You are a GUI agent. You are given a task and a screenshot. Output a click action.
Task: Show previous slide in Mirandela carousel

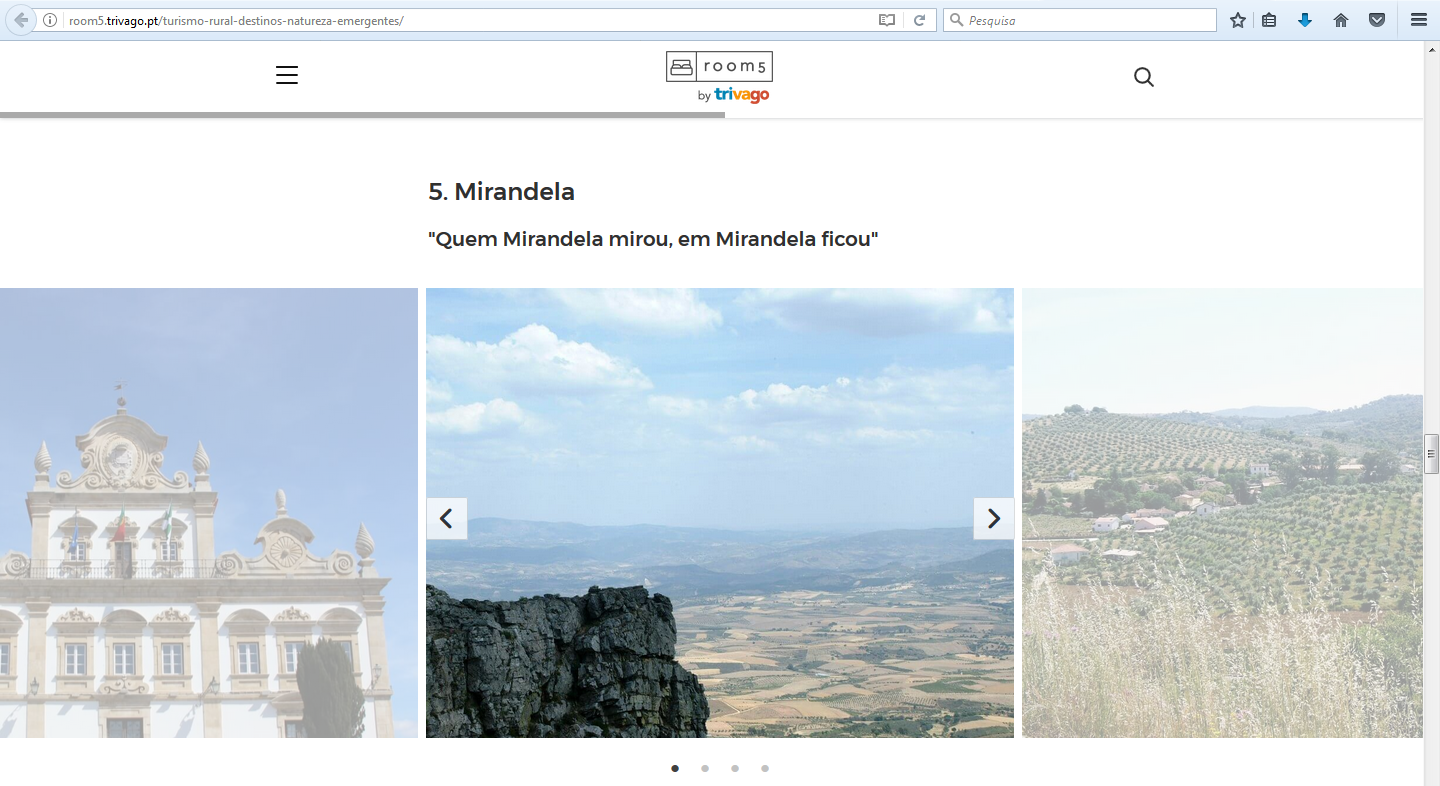coord(447,518)
